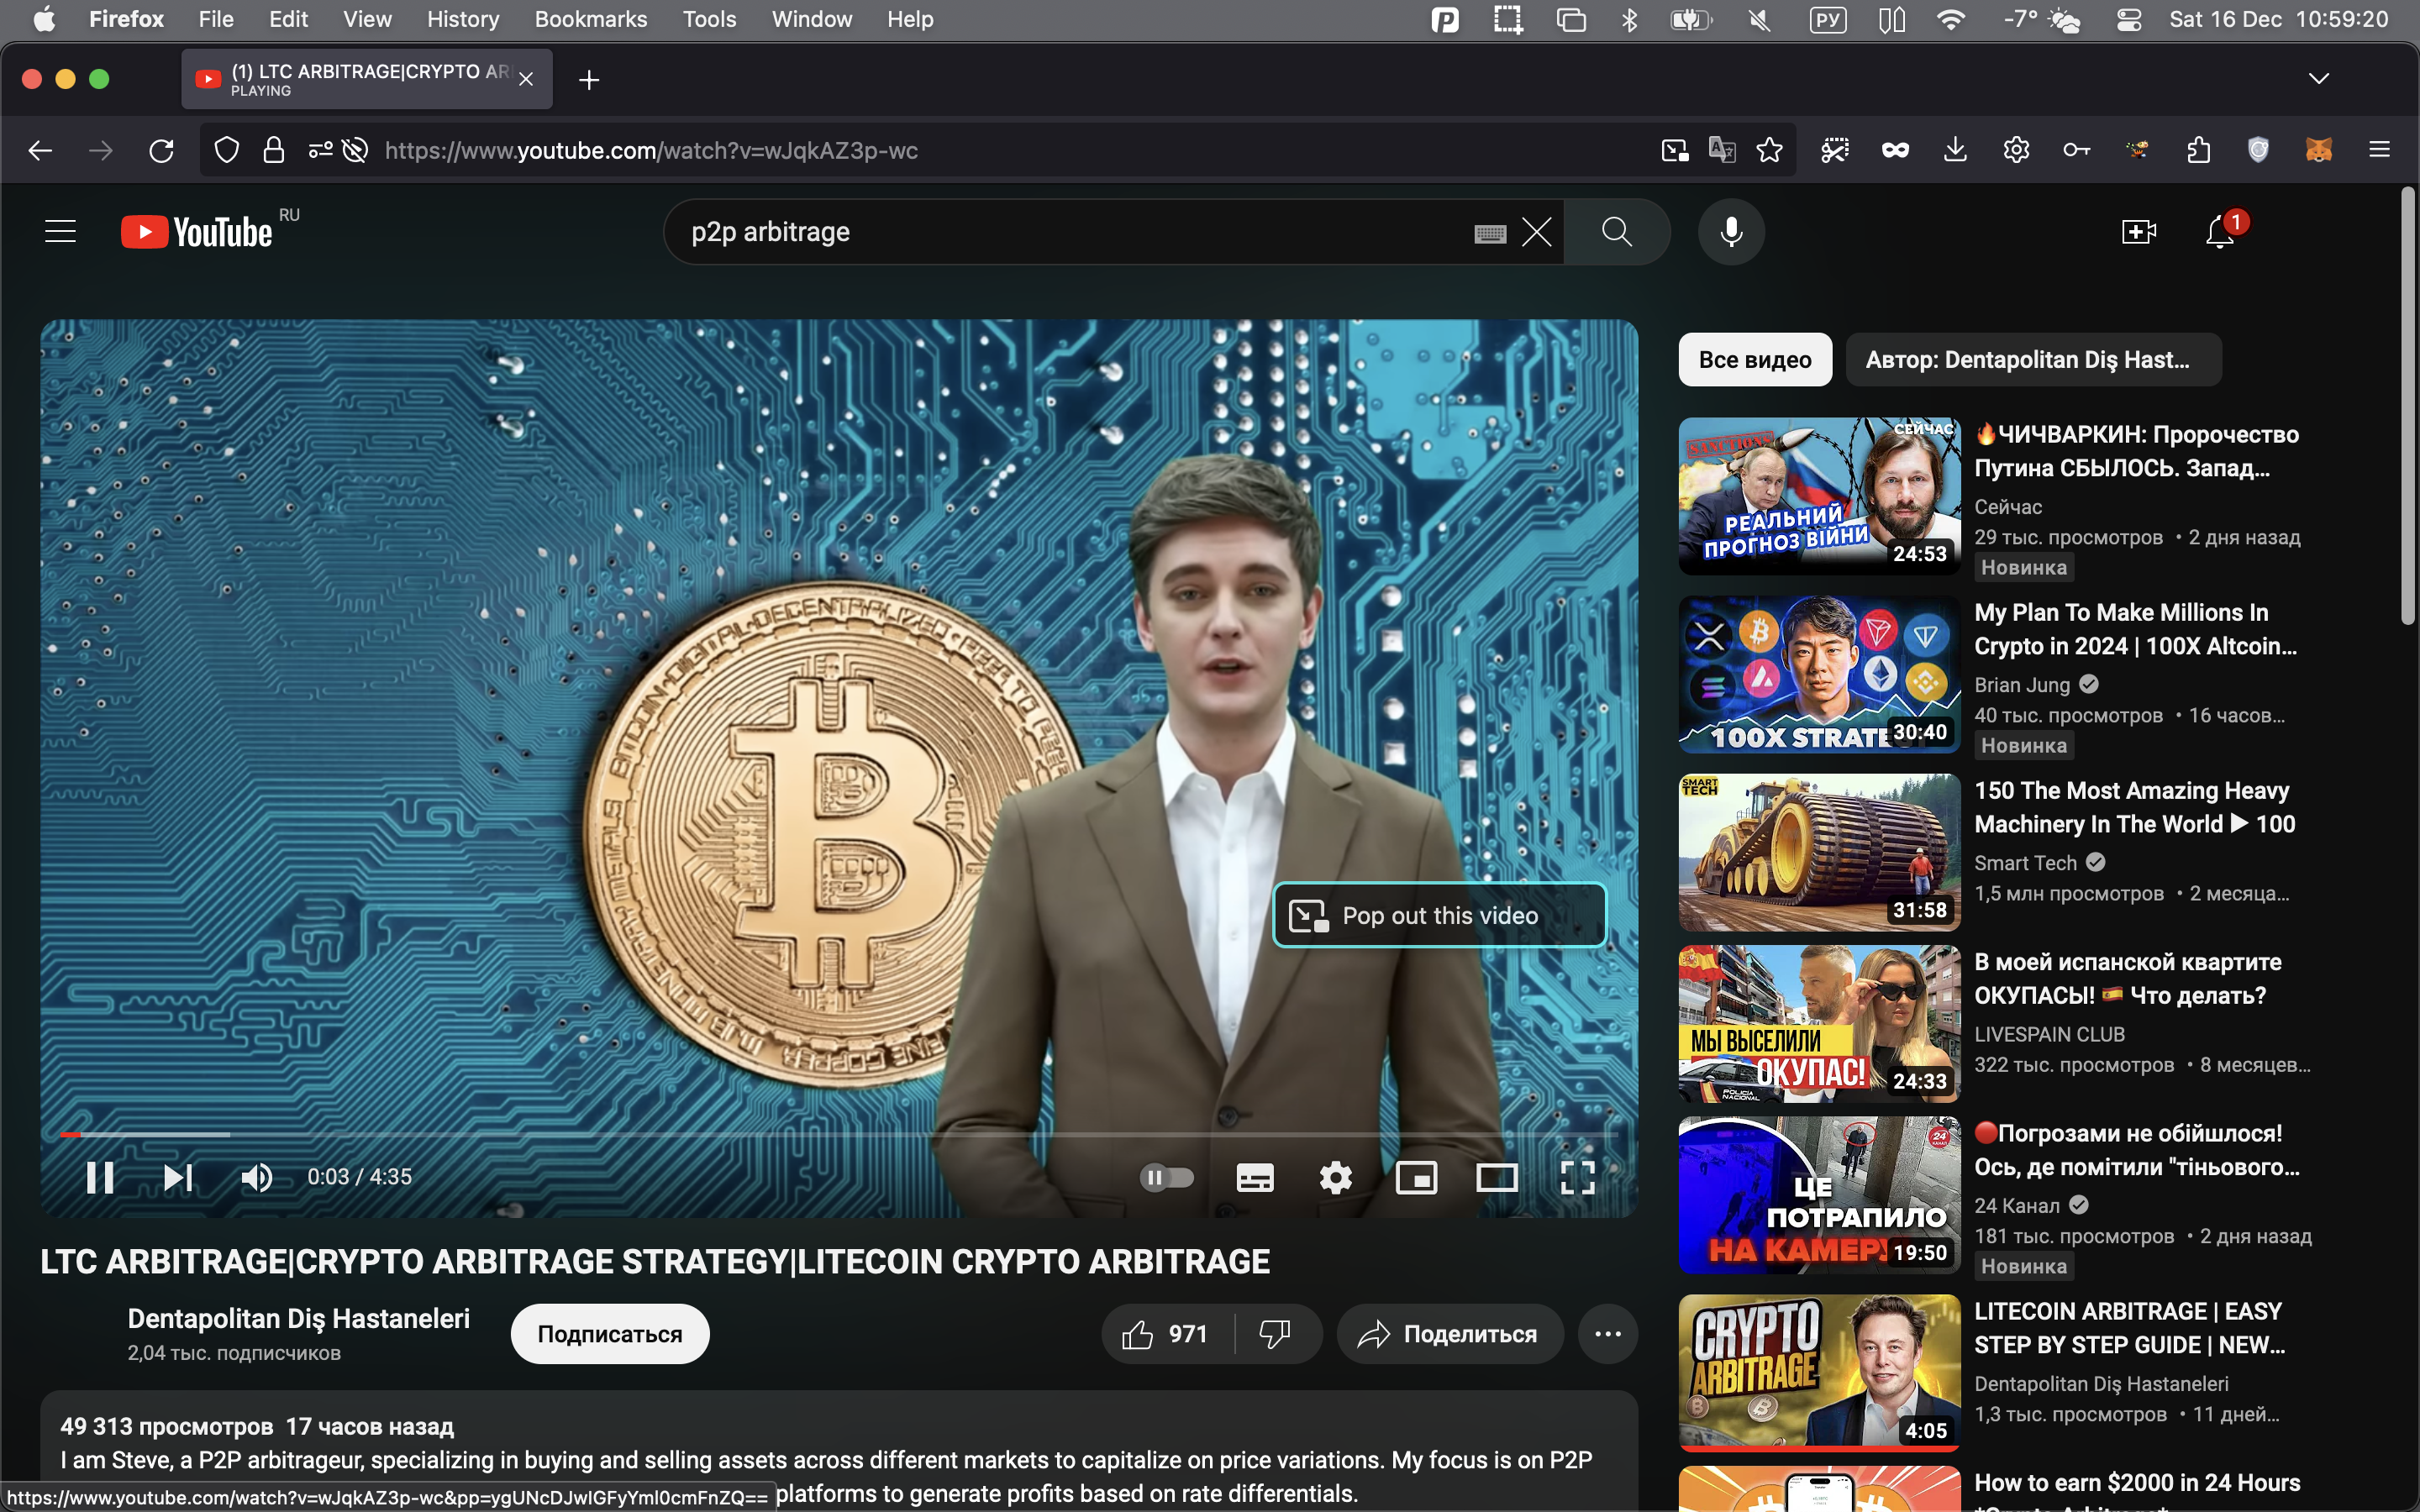This screenshot has width=2420, height=1512.
Task: Open the Bookmarks menu
Action: pos(591,19)
